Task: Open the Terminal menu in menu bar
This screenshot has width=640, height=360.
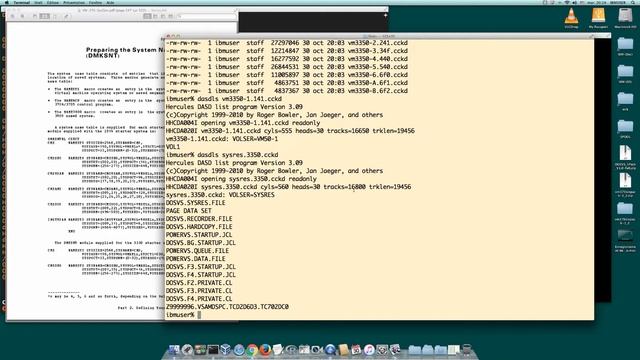Action: (21, 2)
